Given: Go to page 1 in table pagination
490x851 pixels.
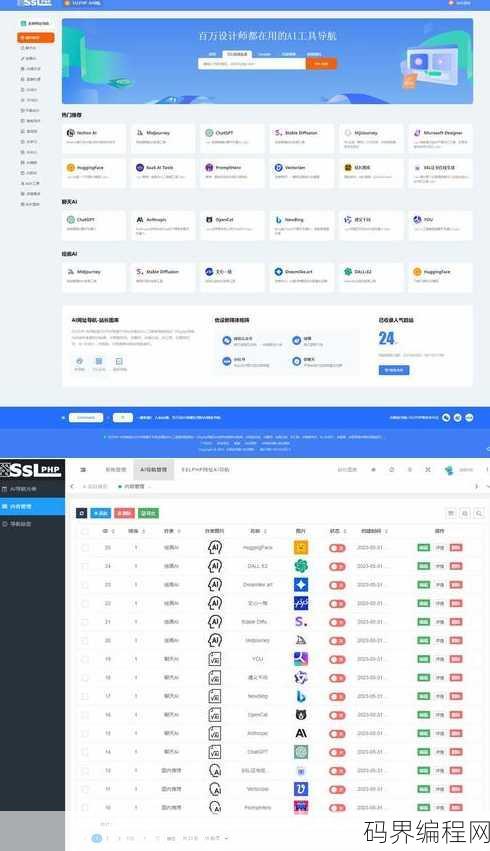Looking at the screenshot, I should click(x=97, y=838).
